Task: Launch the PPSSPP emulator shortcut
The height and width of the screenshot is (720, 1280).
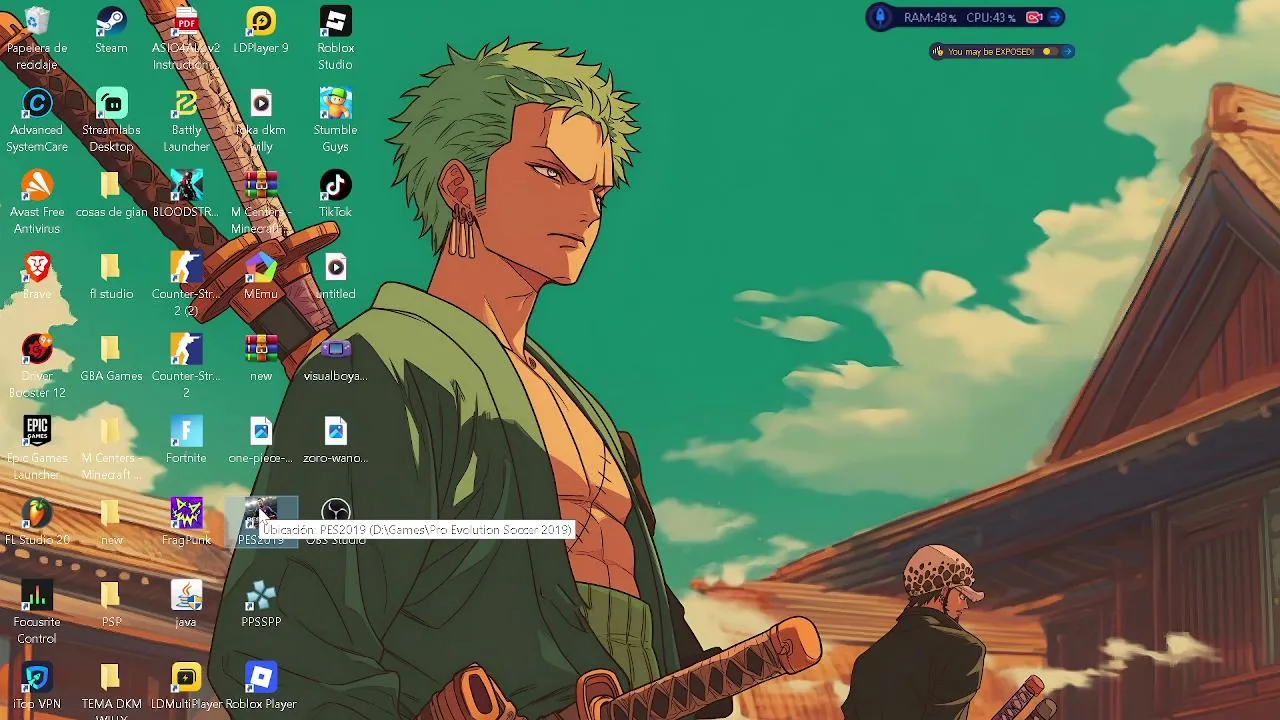Action: pos(261,604)
